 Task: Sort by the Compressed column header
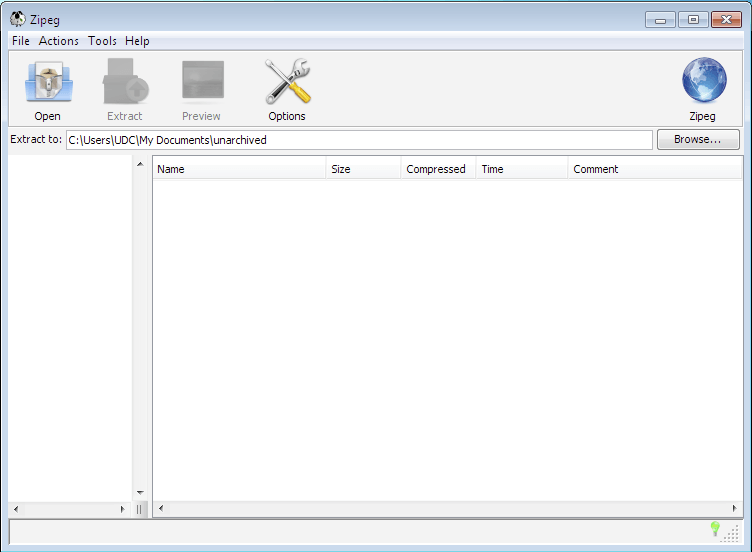tap(438, 169)
